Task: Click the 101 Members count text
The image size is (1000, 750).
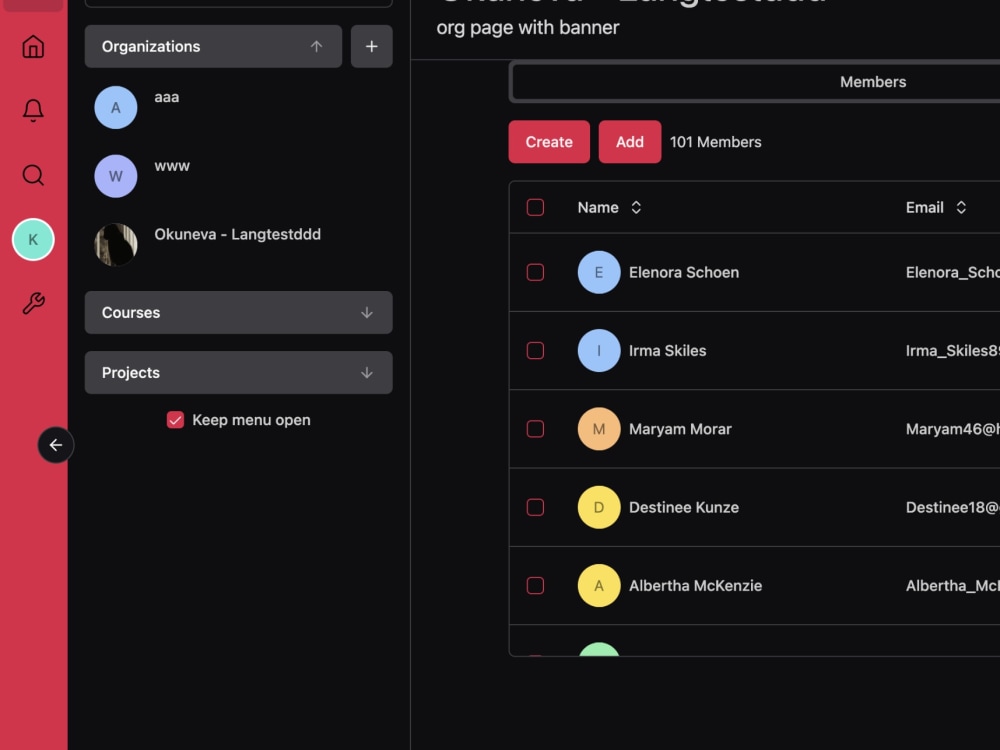Action: 716,142
